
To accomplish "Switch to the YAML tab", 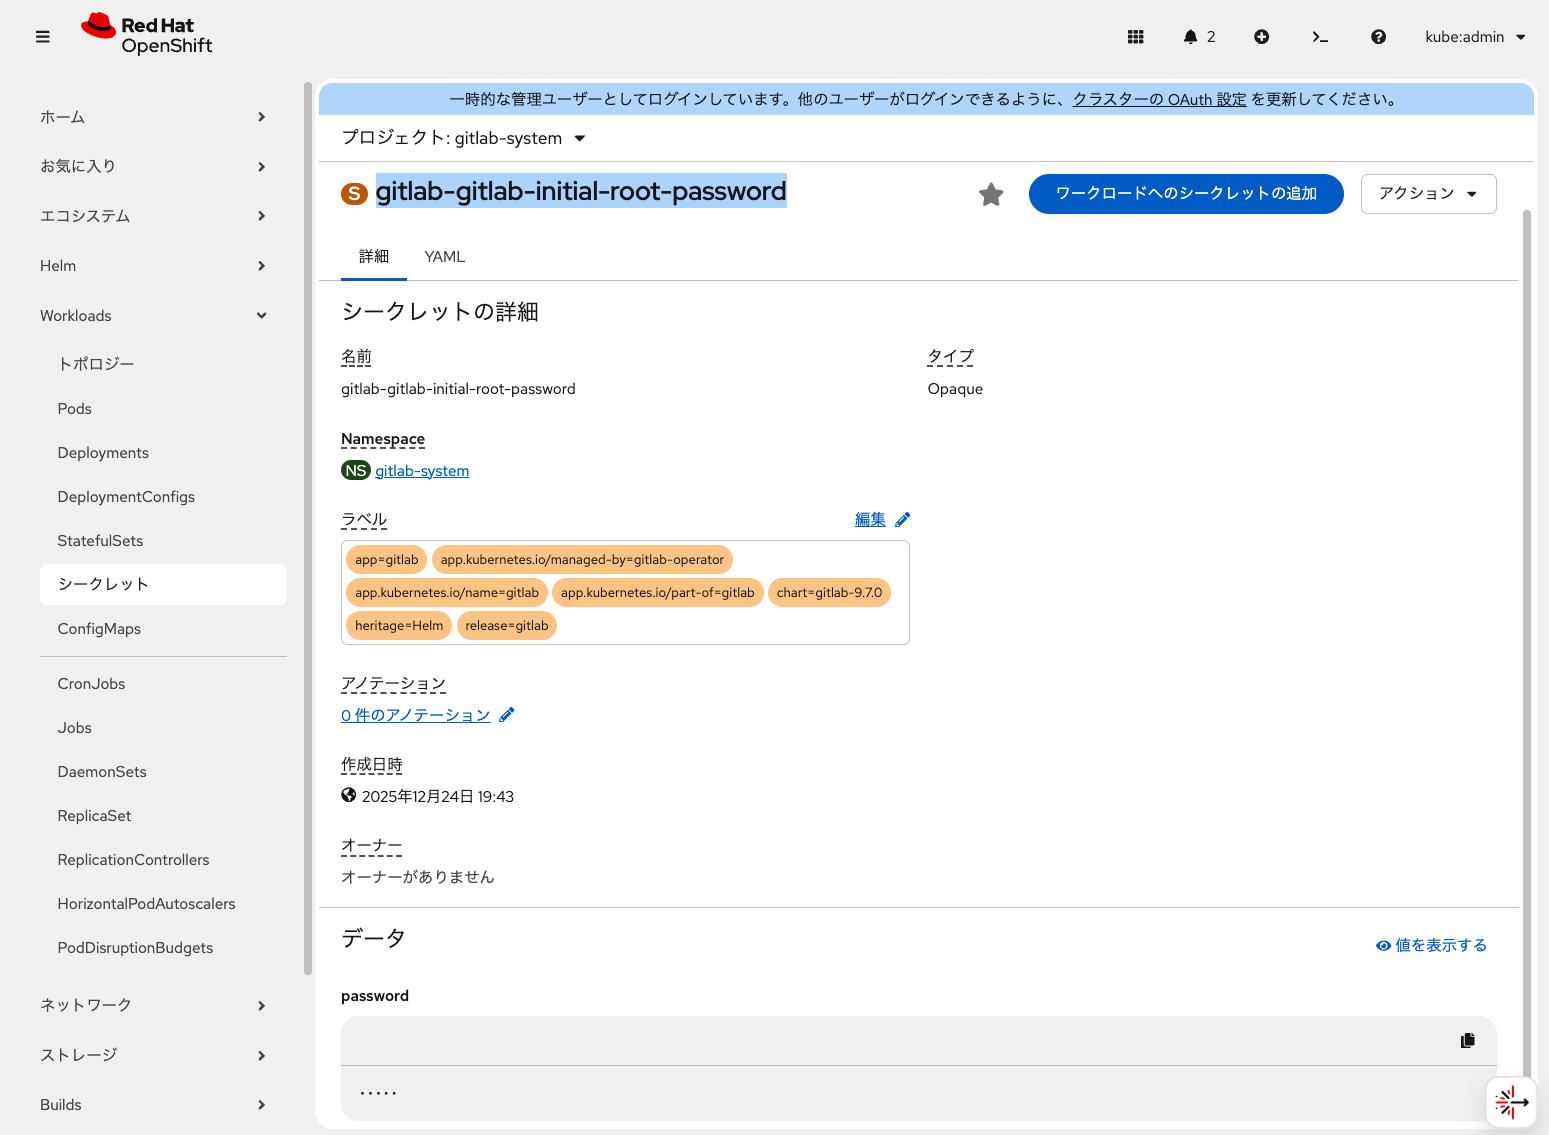I will (444, 257).
